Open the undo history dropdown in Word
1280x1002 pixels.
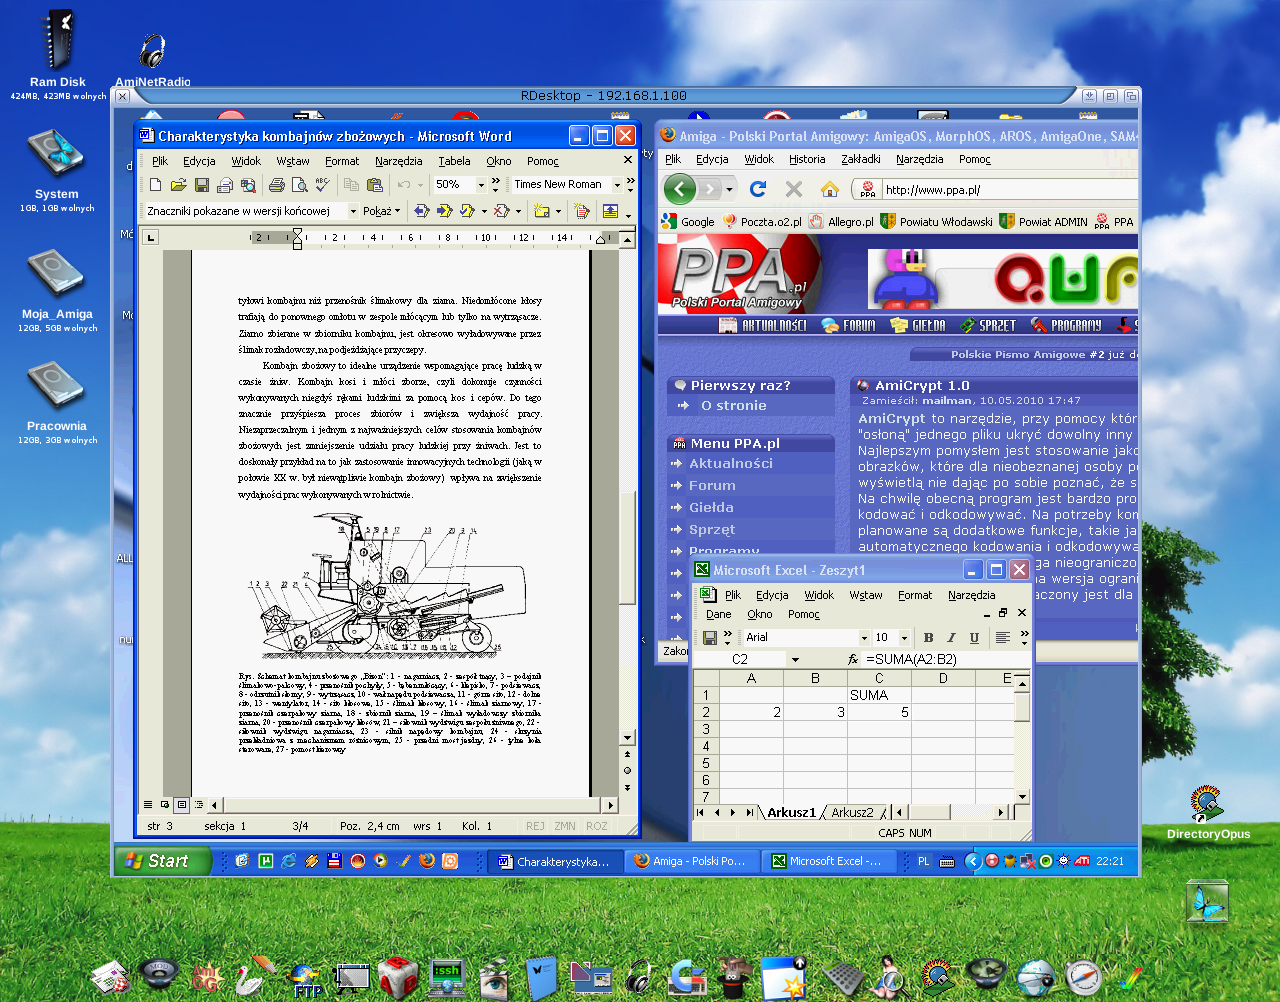418,185
